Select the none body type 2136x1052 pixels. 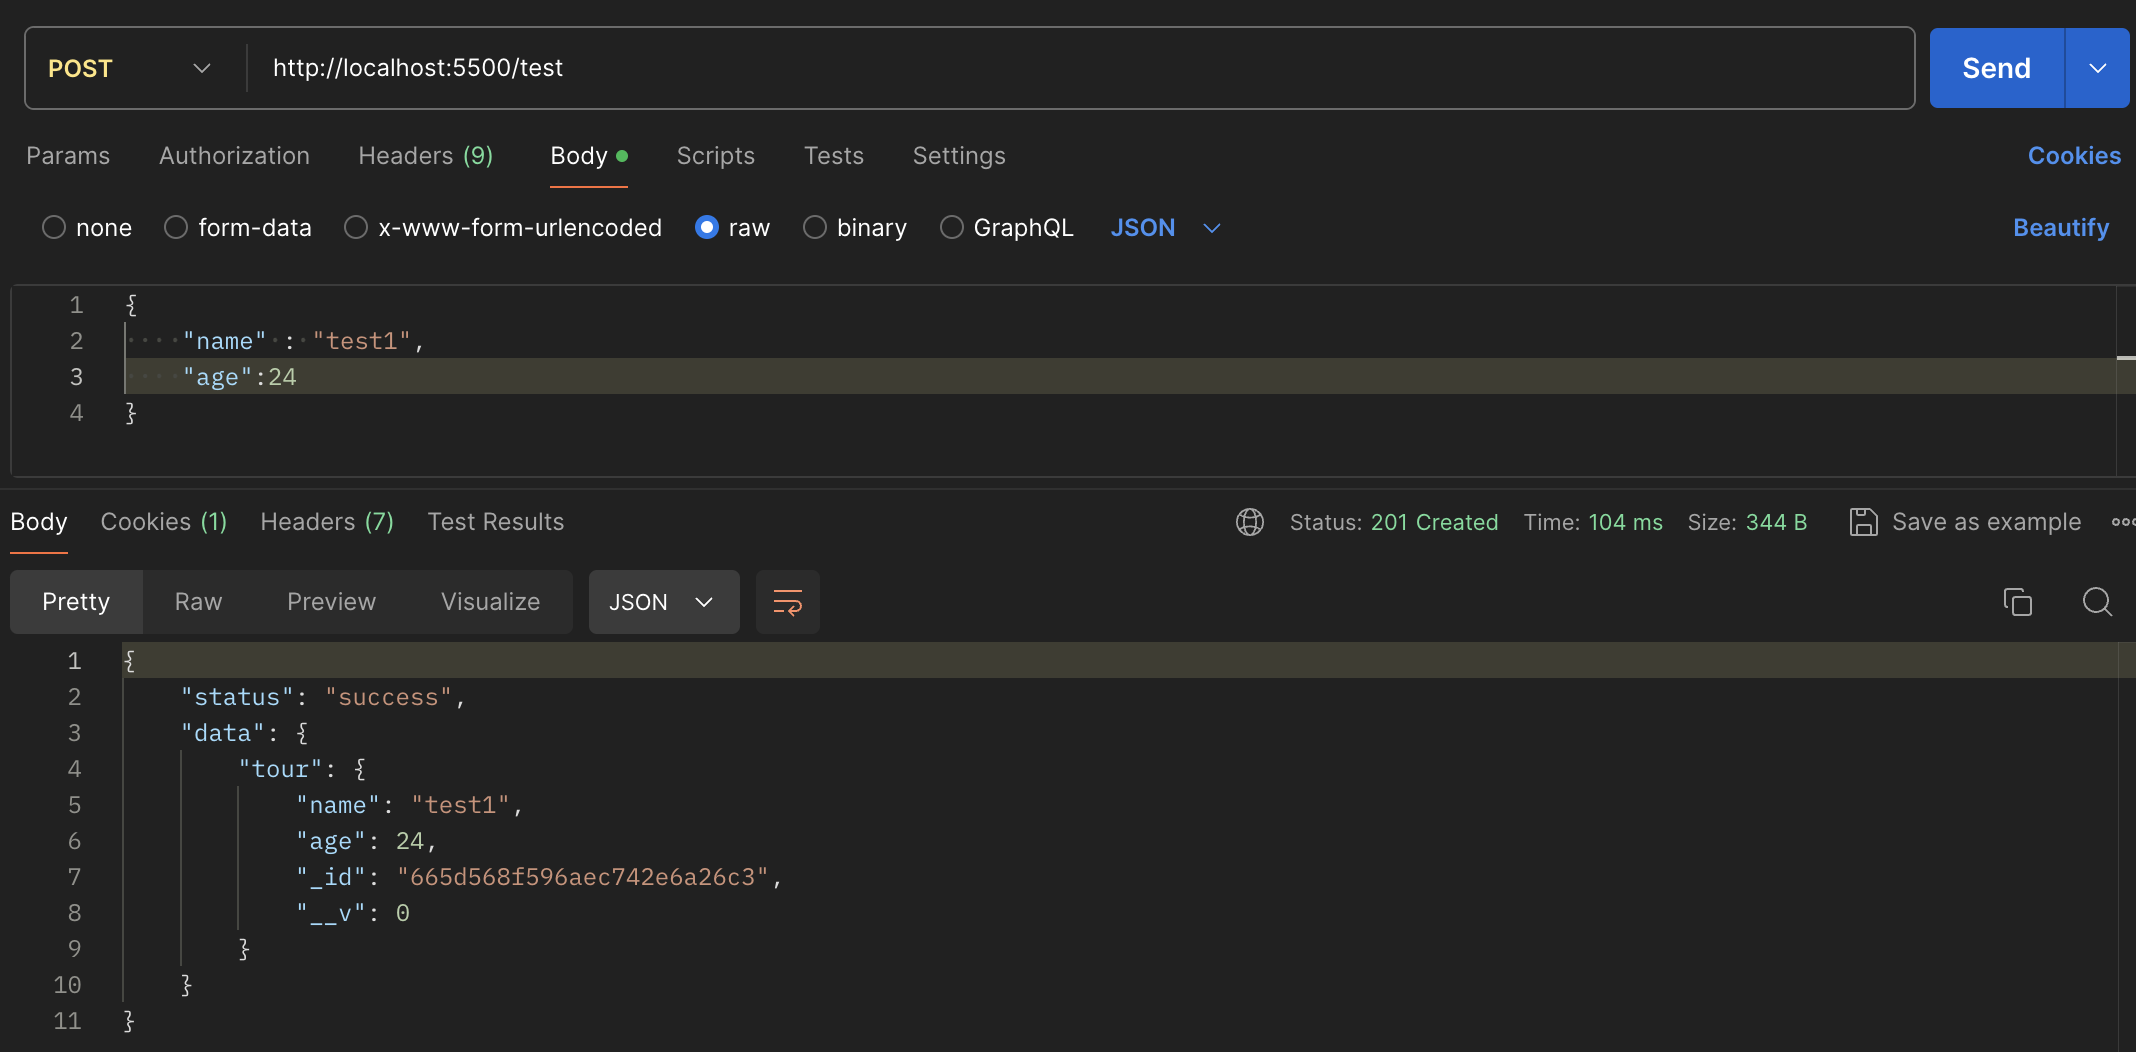tap(54, 228)
